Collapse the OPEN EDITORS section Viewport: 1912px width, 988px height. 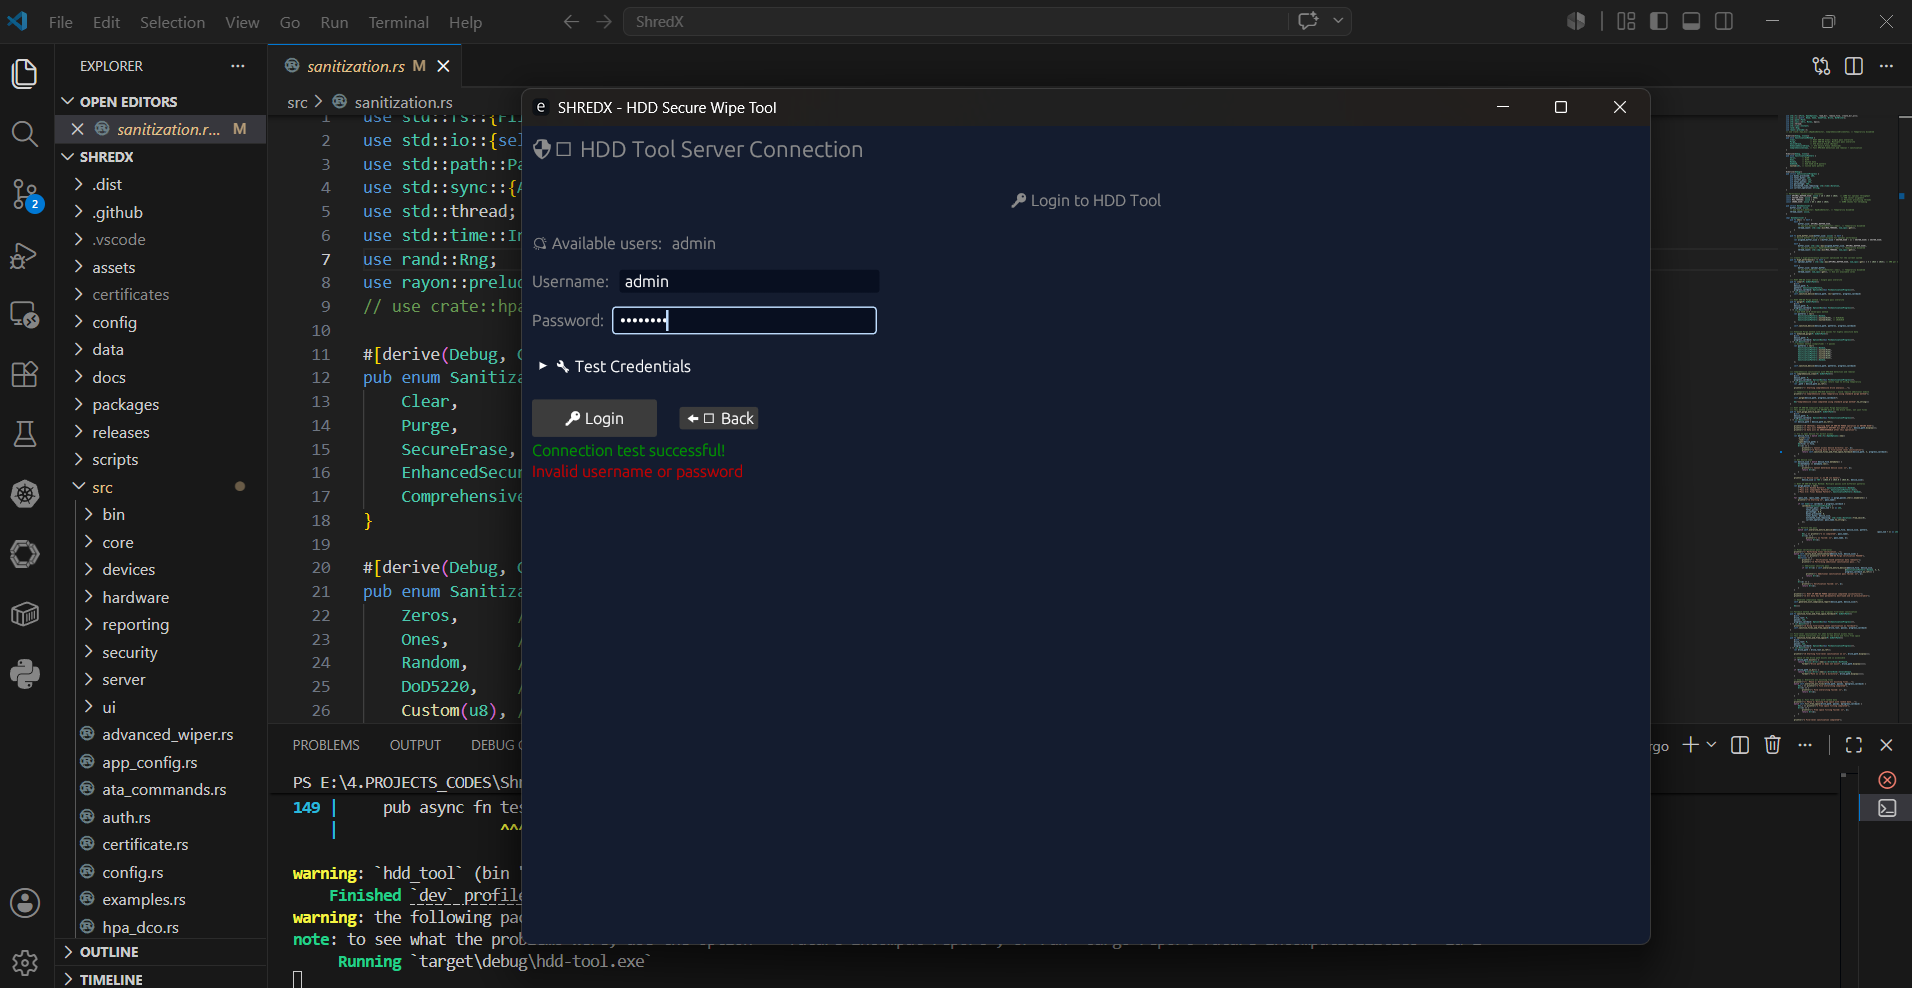(162, 102)
